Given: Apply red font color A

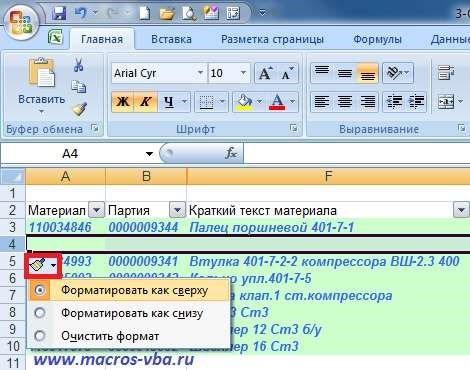Looking at the screenshot, I should click(277, 101).
